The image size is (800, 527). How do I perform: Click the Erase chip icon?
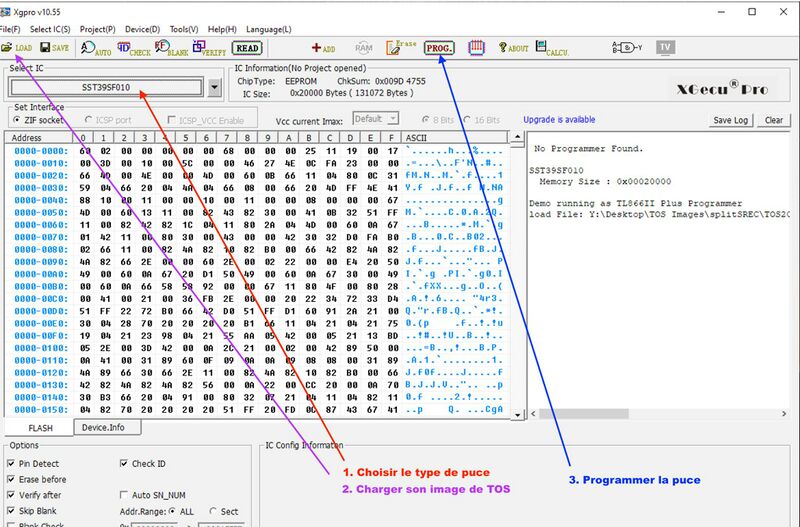[401, 47]
